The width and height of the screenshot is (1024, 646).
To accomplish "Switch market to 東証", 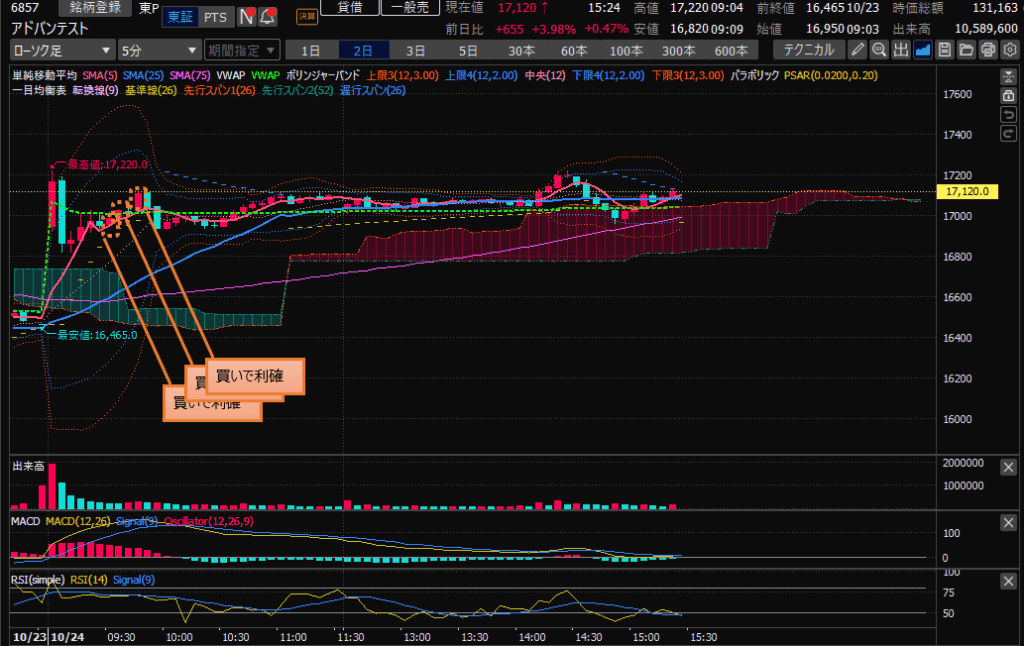I will (x=180, y=17).
